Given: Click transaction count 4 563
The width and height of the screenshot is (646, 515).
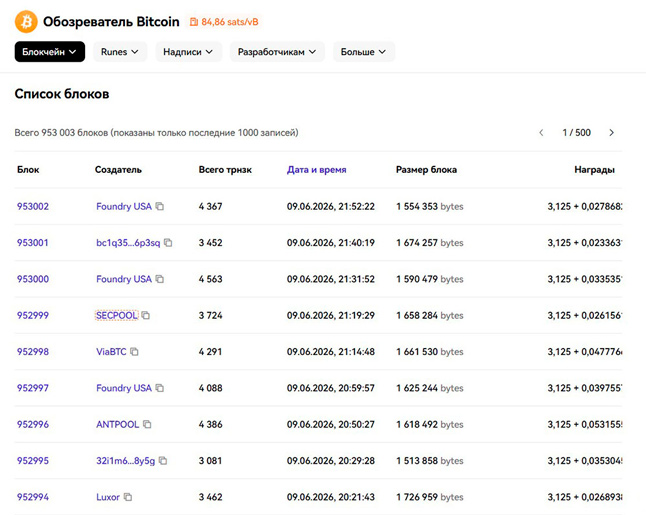Looking at the screenshot, I should click(211, 279).
